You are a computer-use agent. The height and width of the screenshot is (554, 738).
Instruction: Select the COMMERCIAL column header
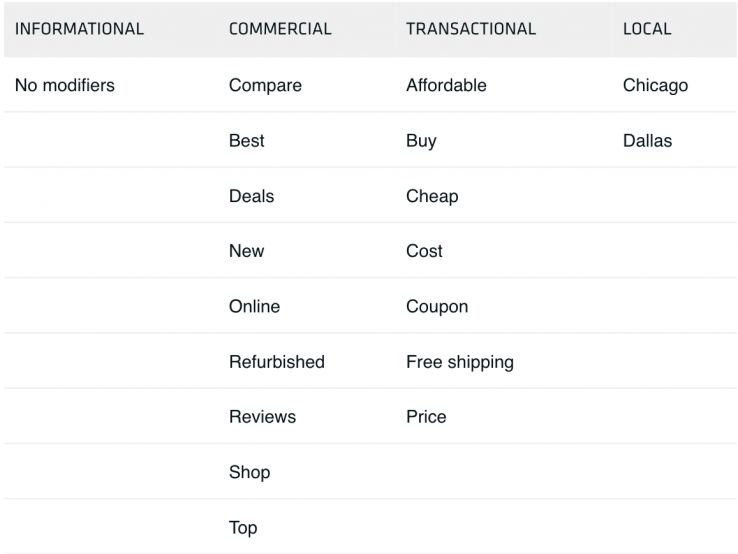click(280, 29)
